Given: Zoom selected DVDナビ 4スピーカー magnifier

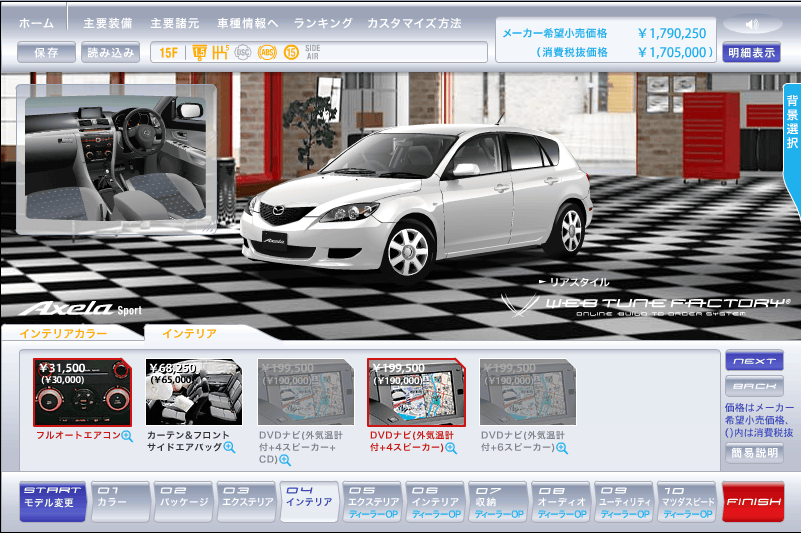Looking at the screenshot, I should (x=451, y=448).
